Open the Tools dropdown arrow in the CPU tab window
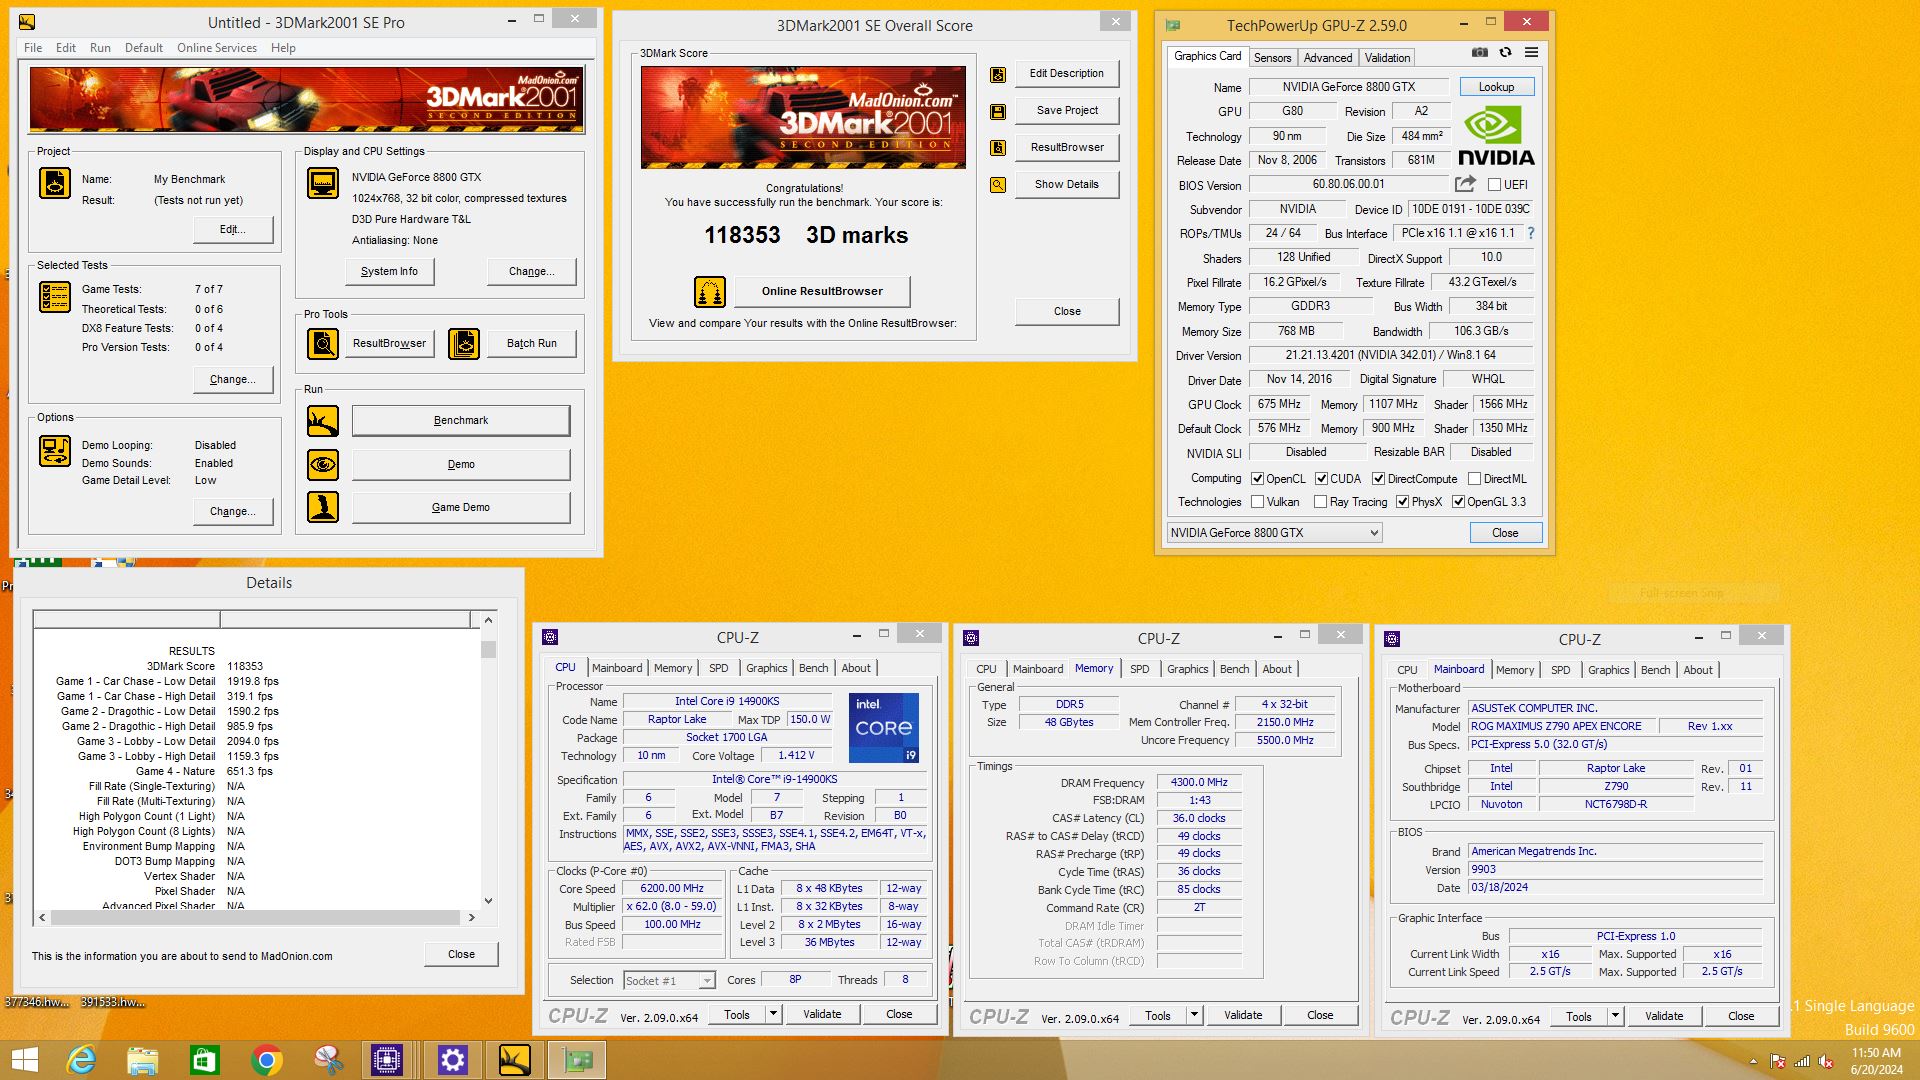The width and height of the screenshot is (1920, 1080). pyautogui.click(x=773, y=1014)
